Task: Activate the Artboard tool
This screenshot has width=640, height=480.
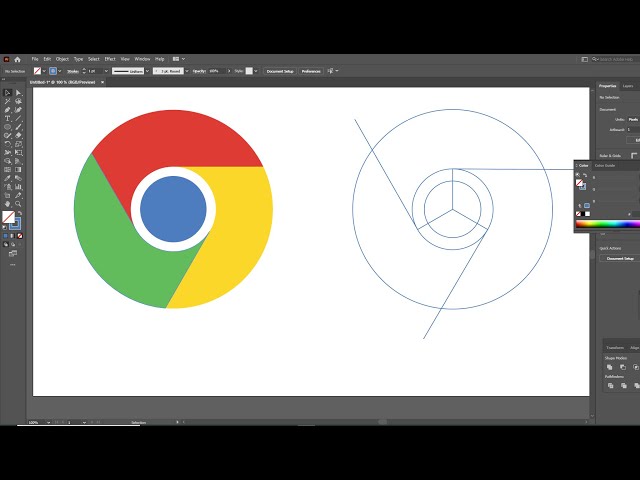Action: [7, 196]
